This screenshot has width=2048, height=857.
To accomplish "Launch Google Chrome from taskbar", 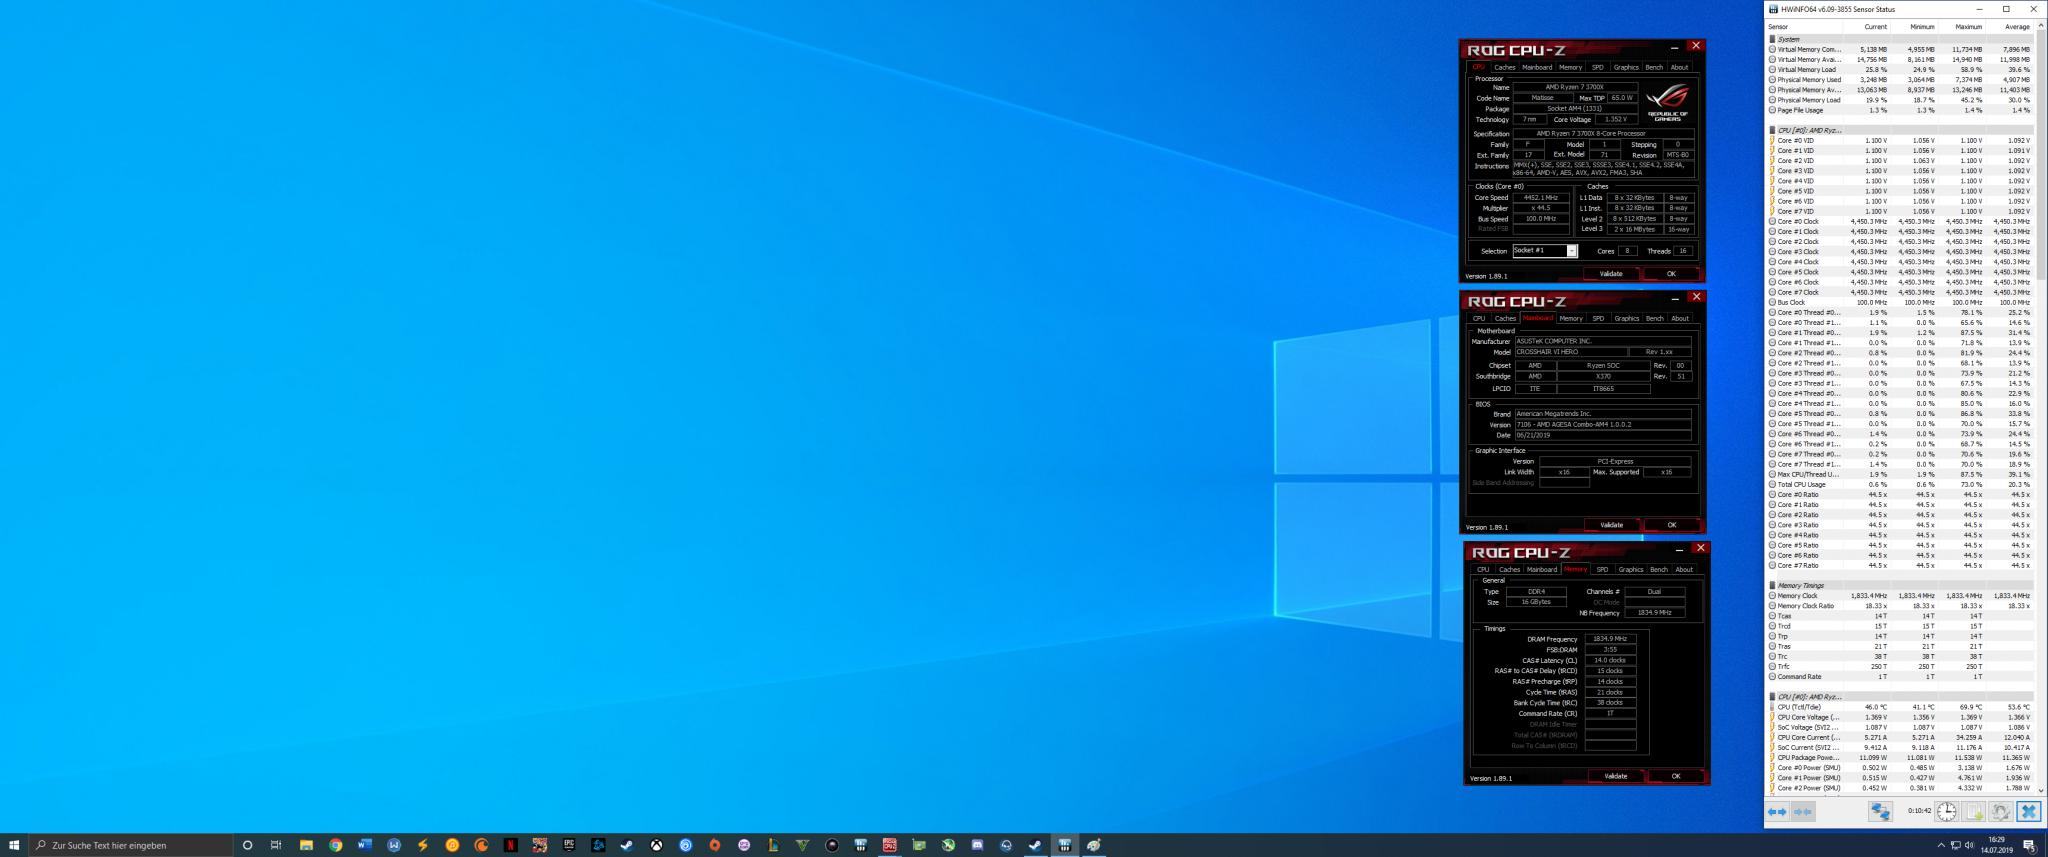I will click(336, 845).
